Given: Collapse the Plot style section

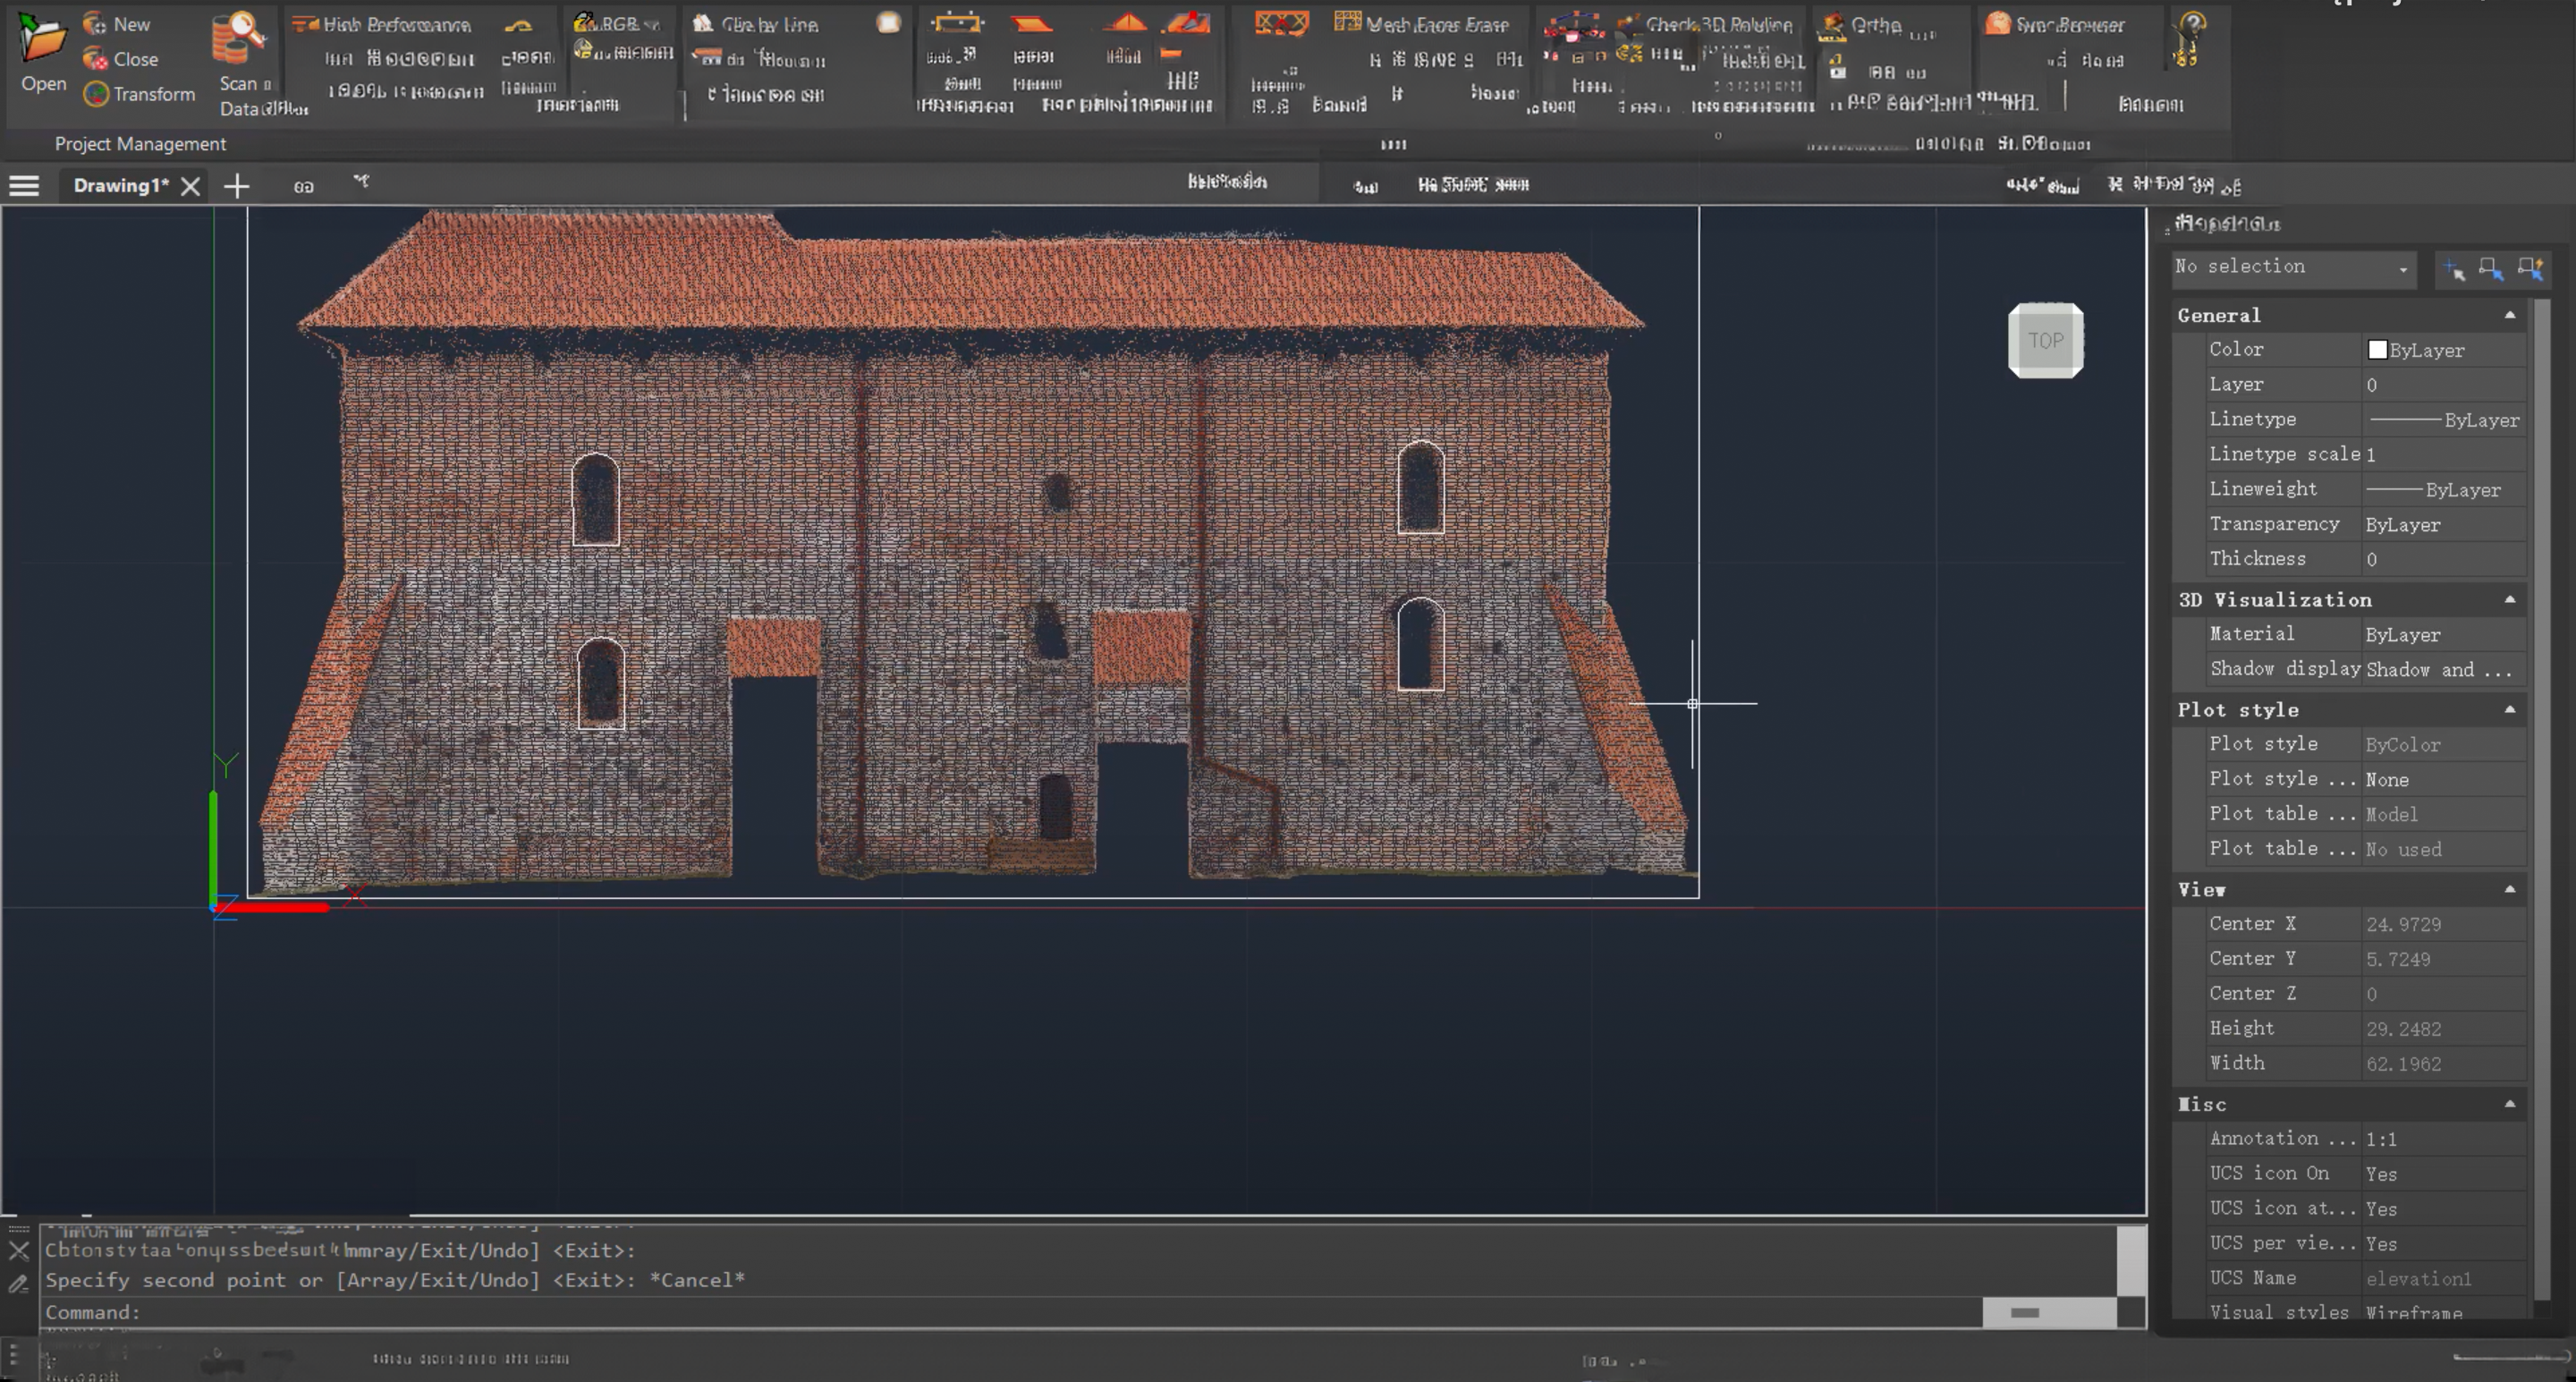Looking at the screenshot, I should point(2509,710).
